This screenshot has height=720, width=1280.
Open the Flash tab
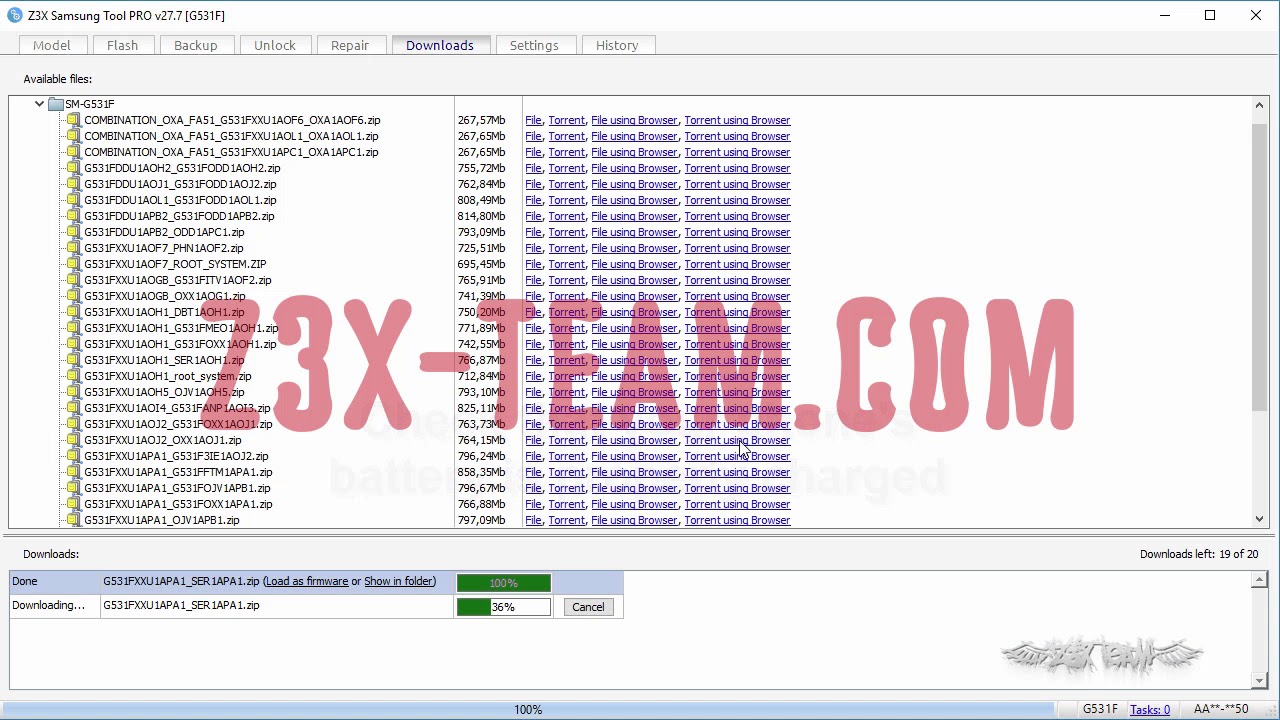click(122, 45)
